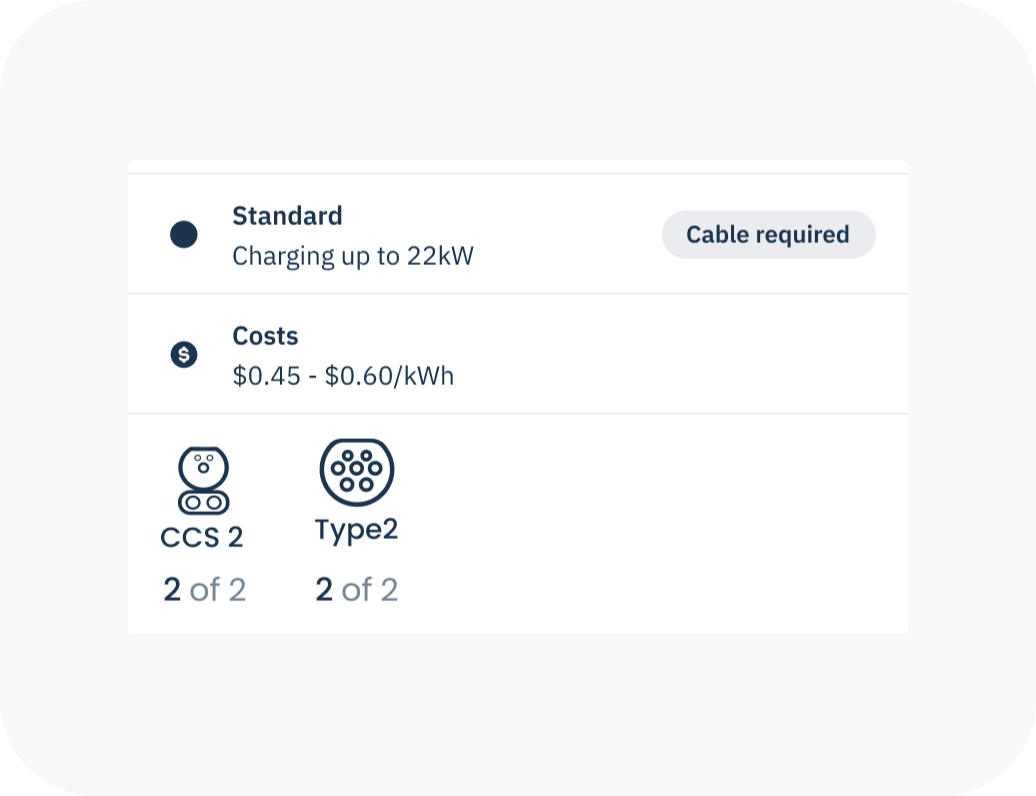1036x796 pixels.
Task: Click the CCS 2 connector icon
Action: click(204, 480)
